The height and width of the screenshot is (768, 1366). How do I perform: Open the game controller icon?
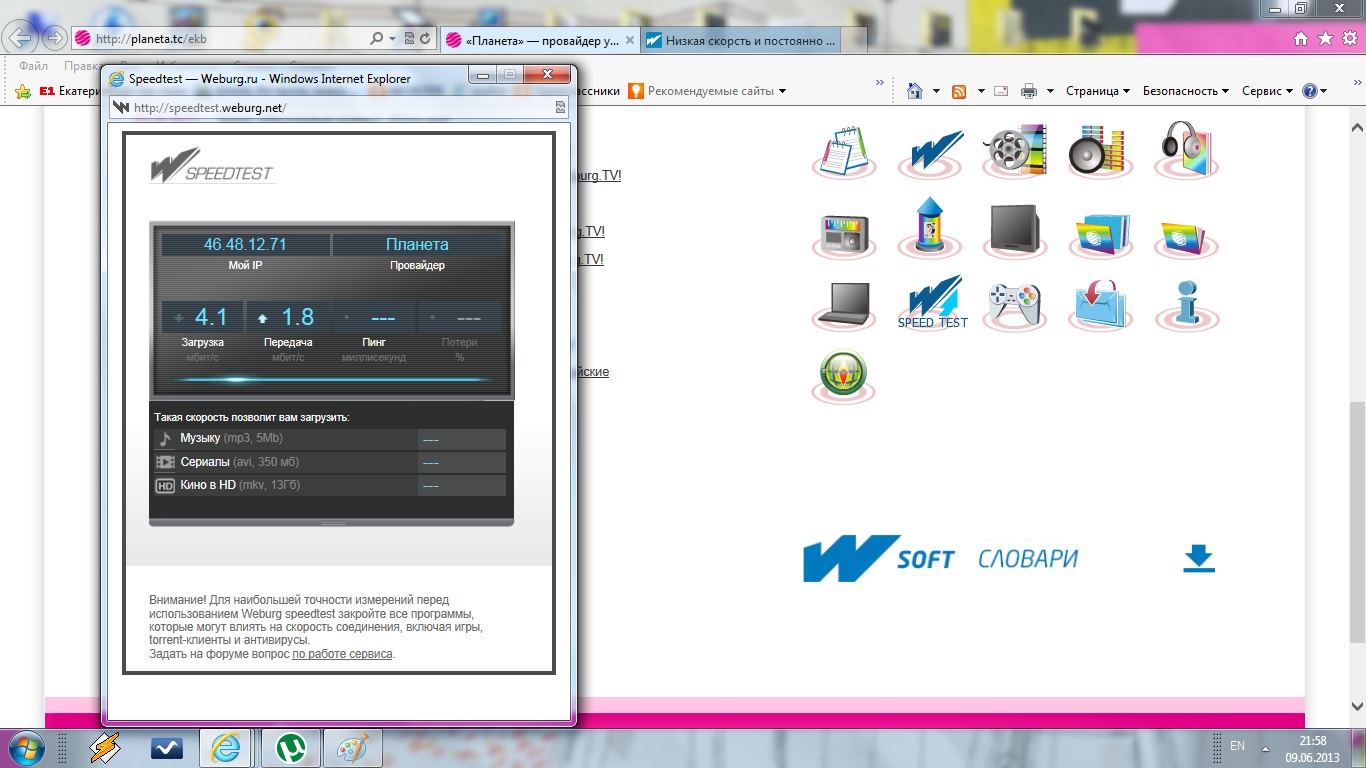point(1013,305)
